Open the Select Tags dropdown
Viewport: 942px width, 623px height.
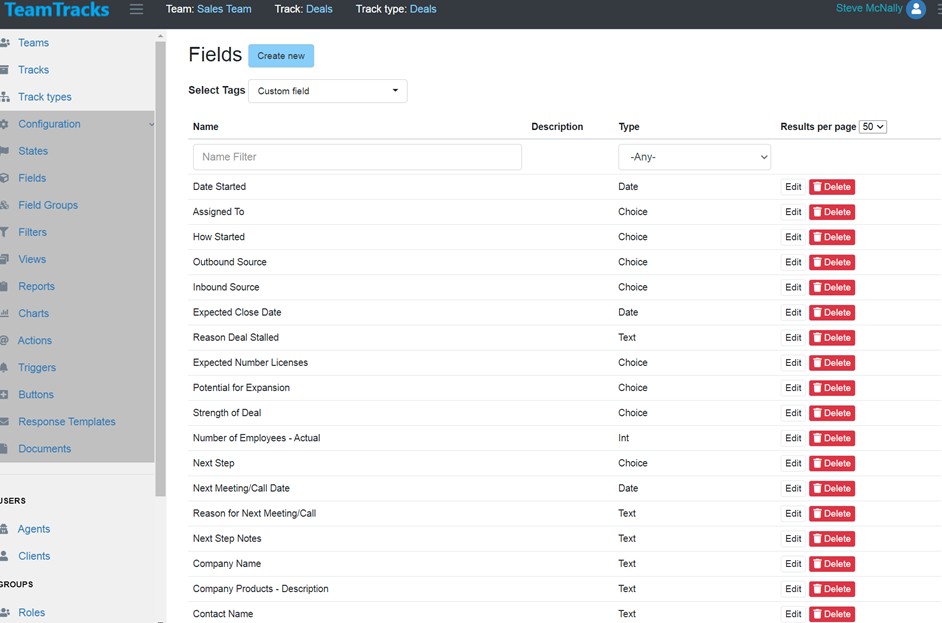327,91
